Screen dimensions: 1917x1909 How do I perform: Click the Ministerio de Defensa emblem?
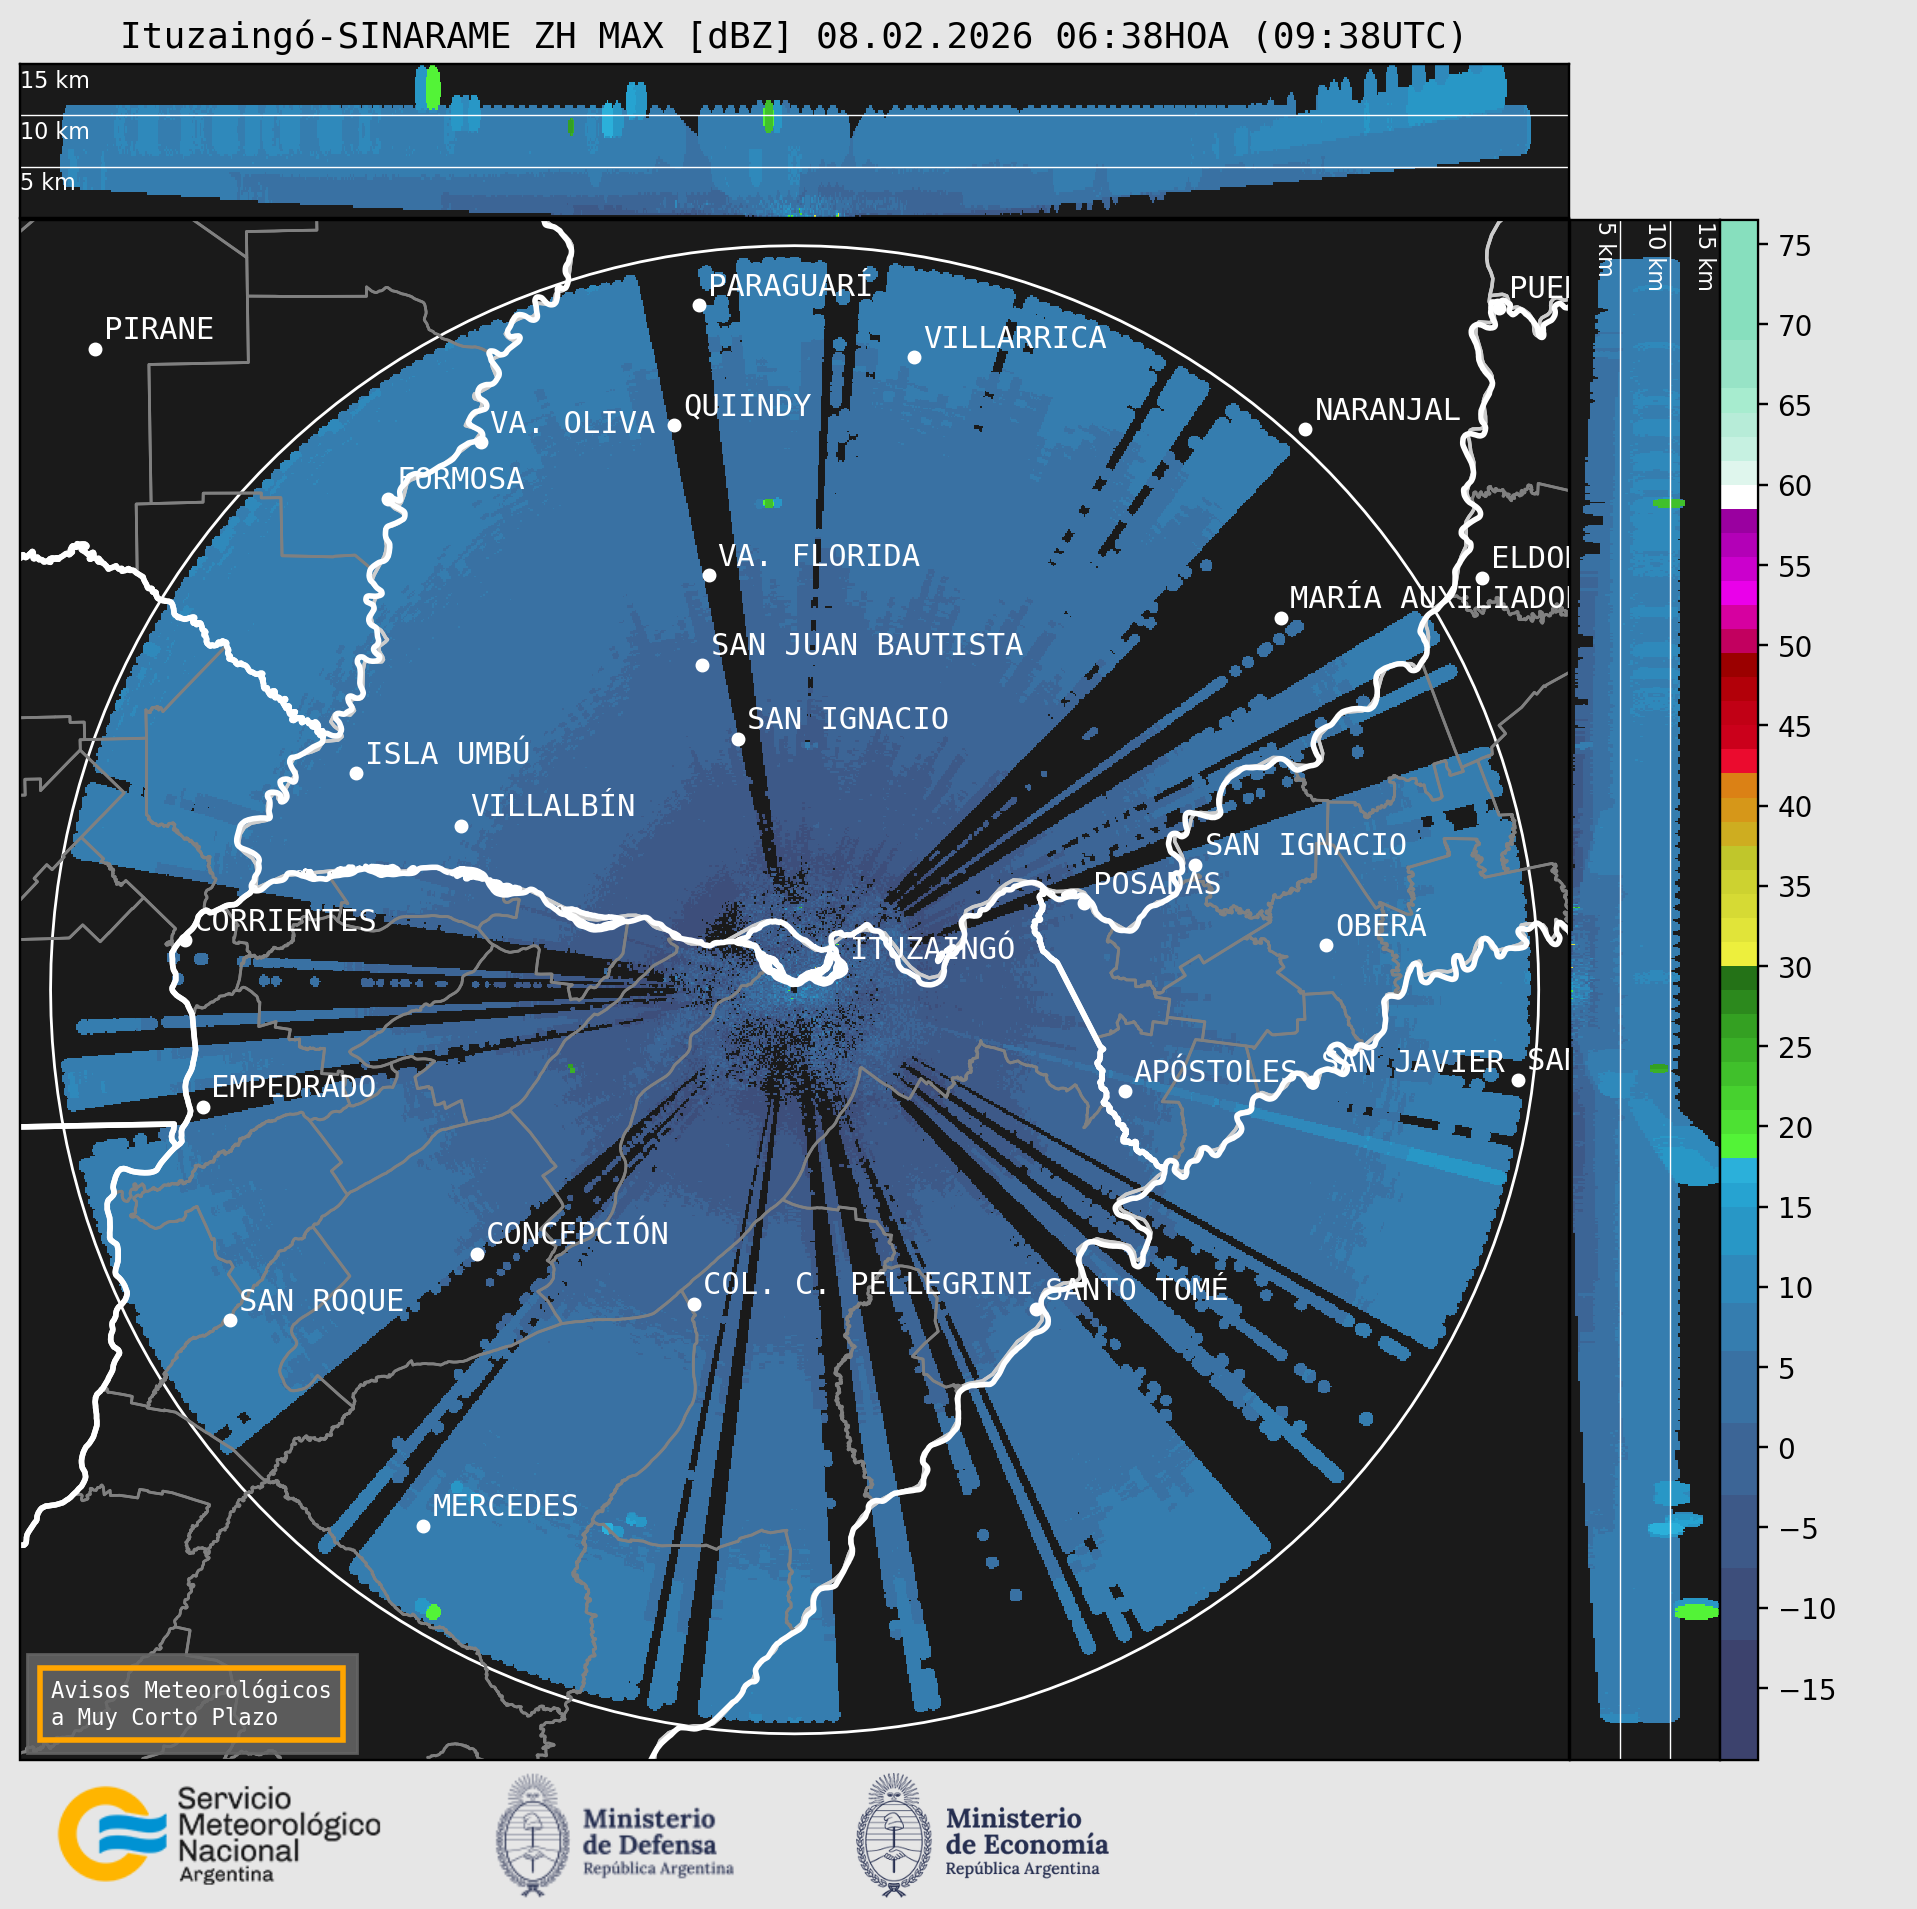(533, 1835)
